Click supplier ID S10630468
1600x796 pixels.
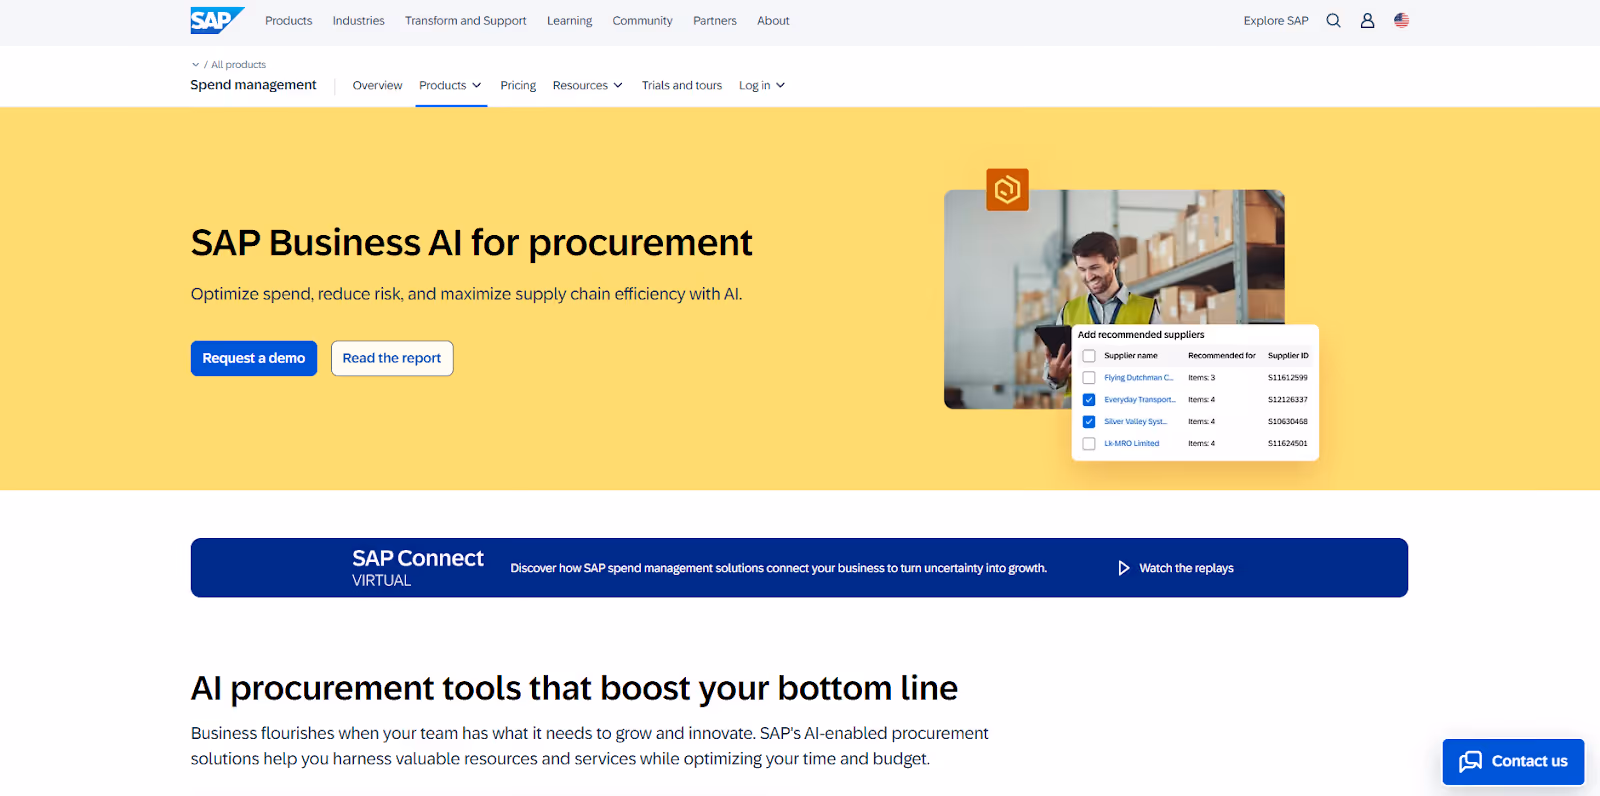(x=1287, y=422)
